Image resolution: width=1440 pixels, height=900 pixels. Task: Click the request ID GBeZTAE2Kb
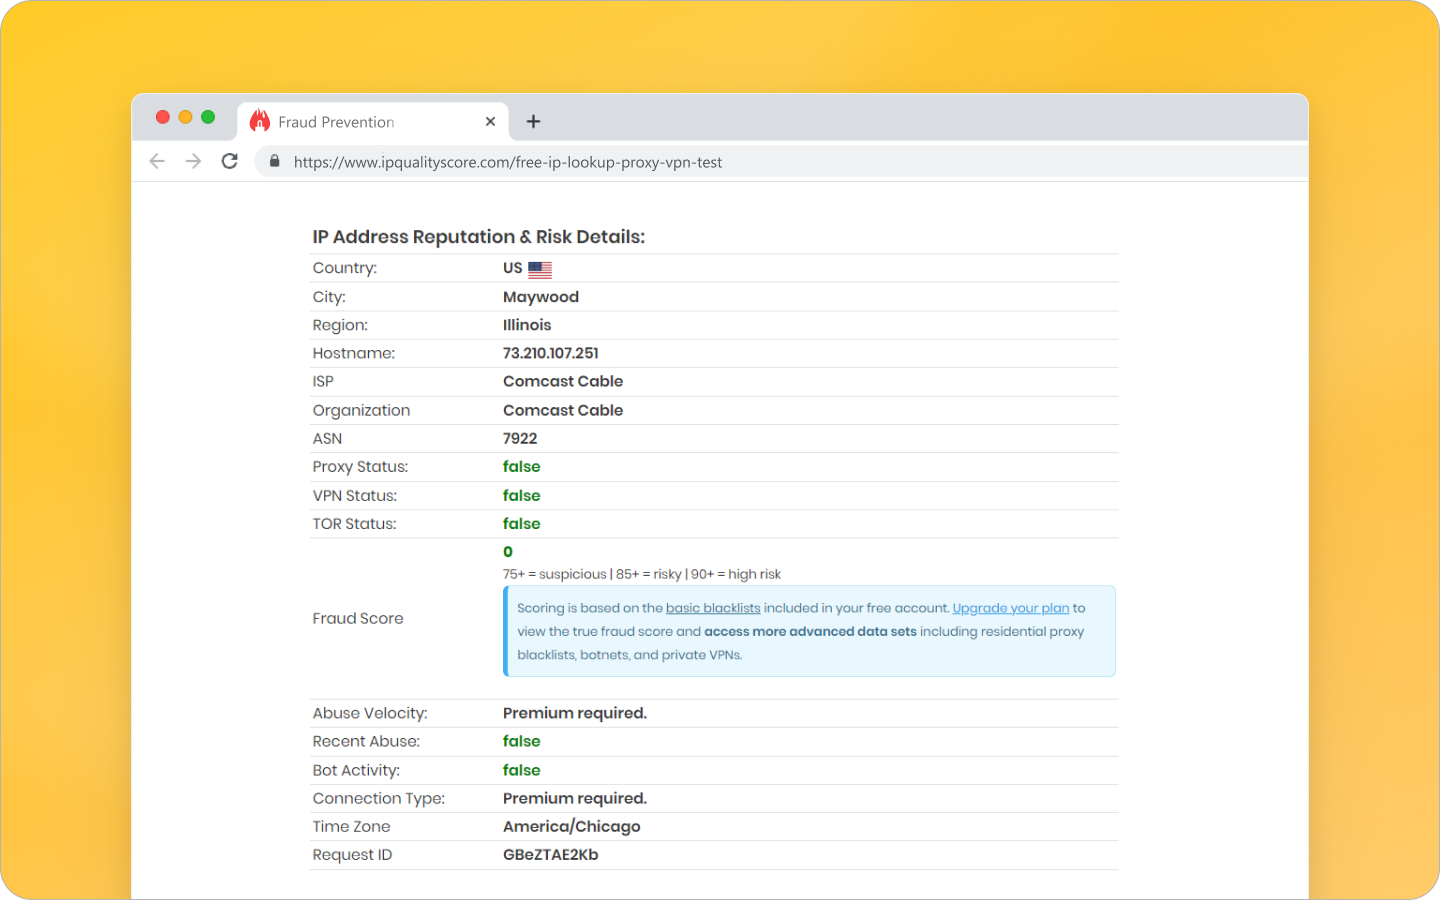click(x=551, y=854)
